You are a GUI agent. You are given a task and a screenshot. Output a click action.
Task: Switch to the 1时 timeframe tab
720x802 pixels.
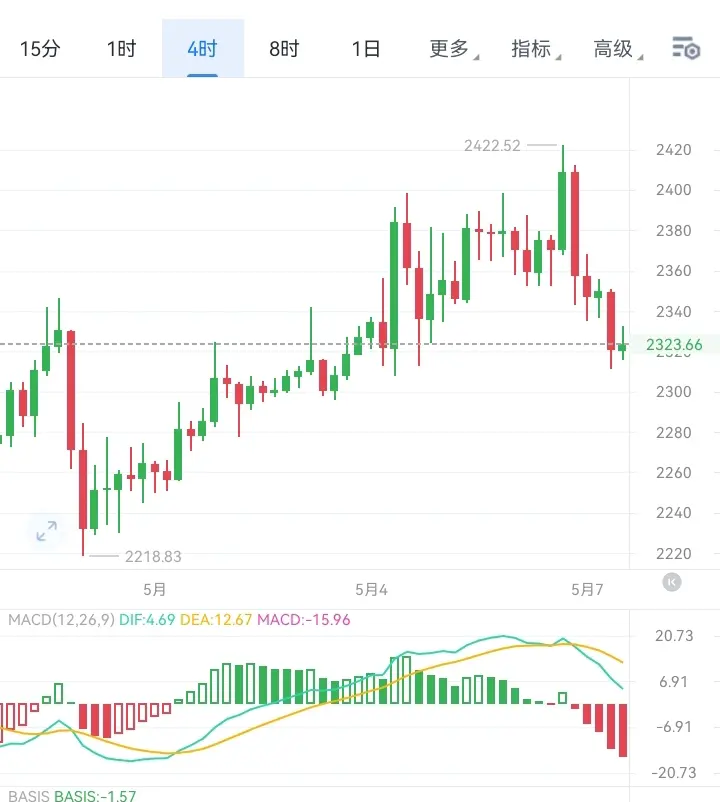(121, 49)
